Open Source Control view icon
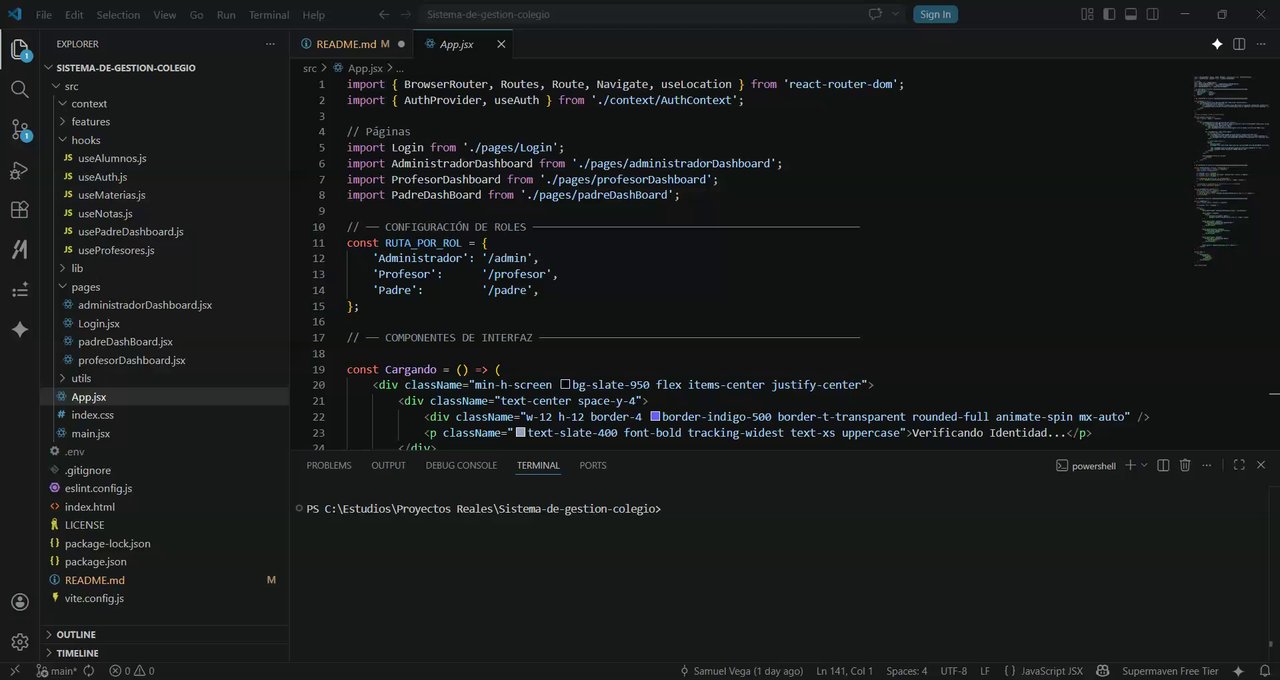1280x680 pixels. [x=20, y=130]
